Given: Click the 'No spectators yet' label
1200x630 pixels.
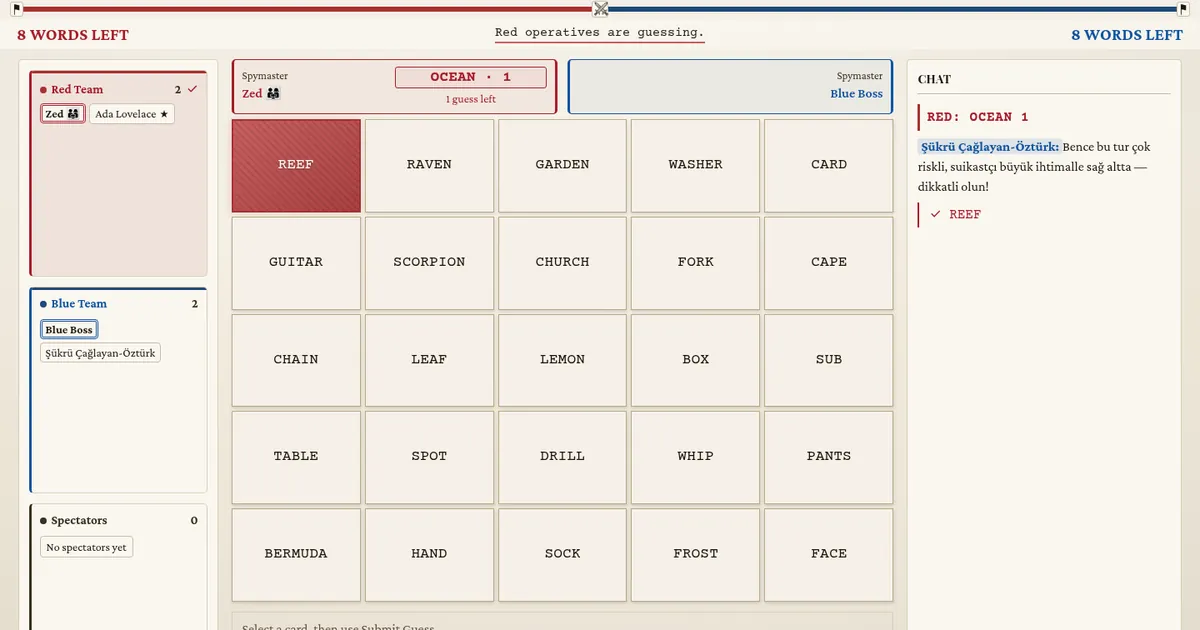Looking at the screenshot, I should [x=87, y=547].
